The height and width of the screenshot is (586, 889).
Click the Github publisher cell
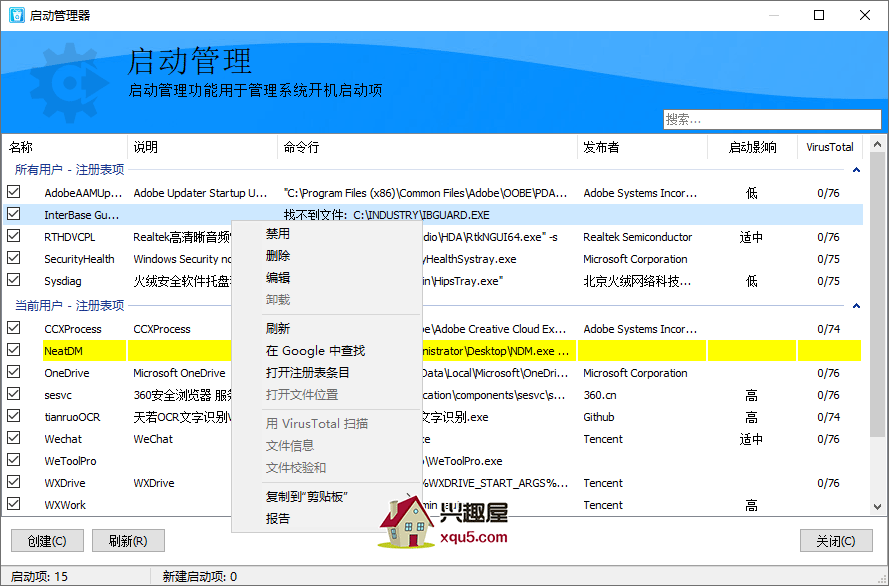click(x=599, y=417)
